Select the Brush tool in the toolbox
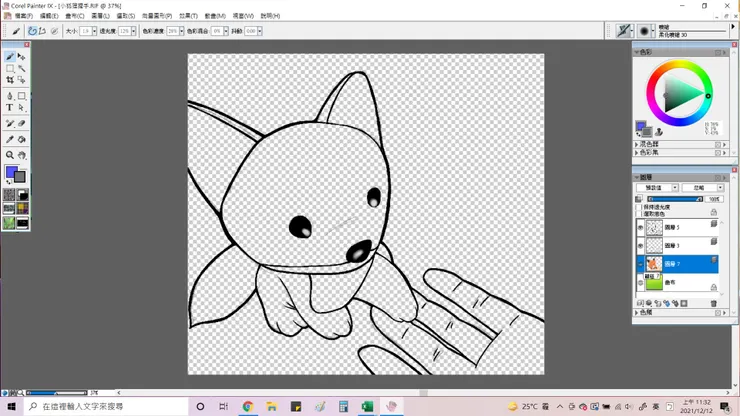 pos(10,57)
